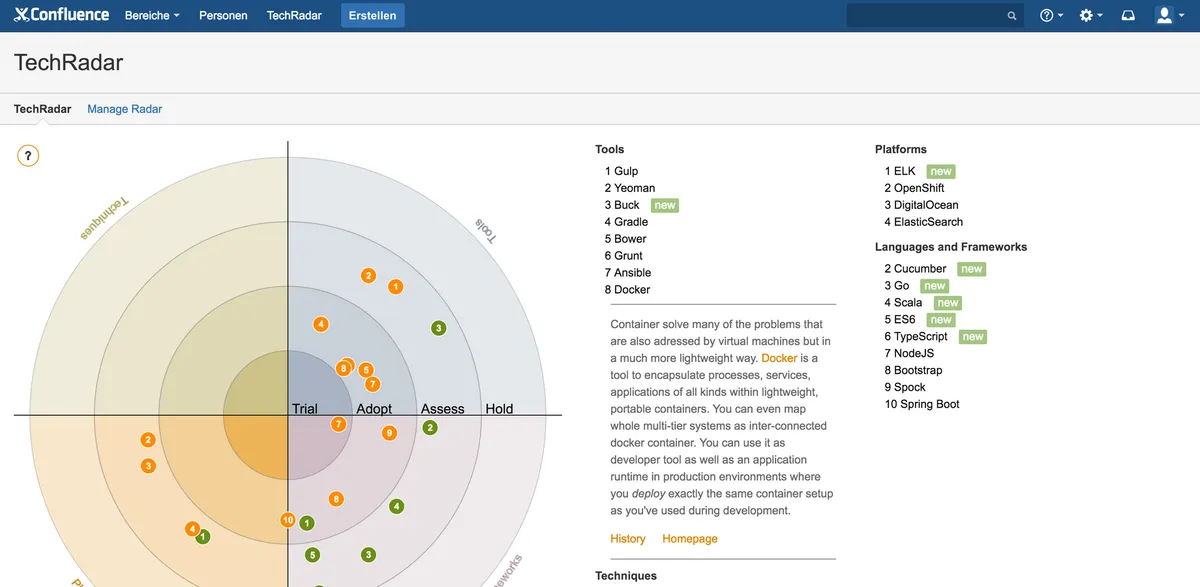
Task: Open the History link
Action: (628, 539)
